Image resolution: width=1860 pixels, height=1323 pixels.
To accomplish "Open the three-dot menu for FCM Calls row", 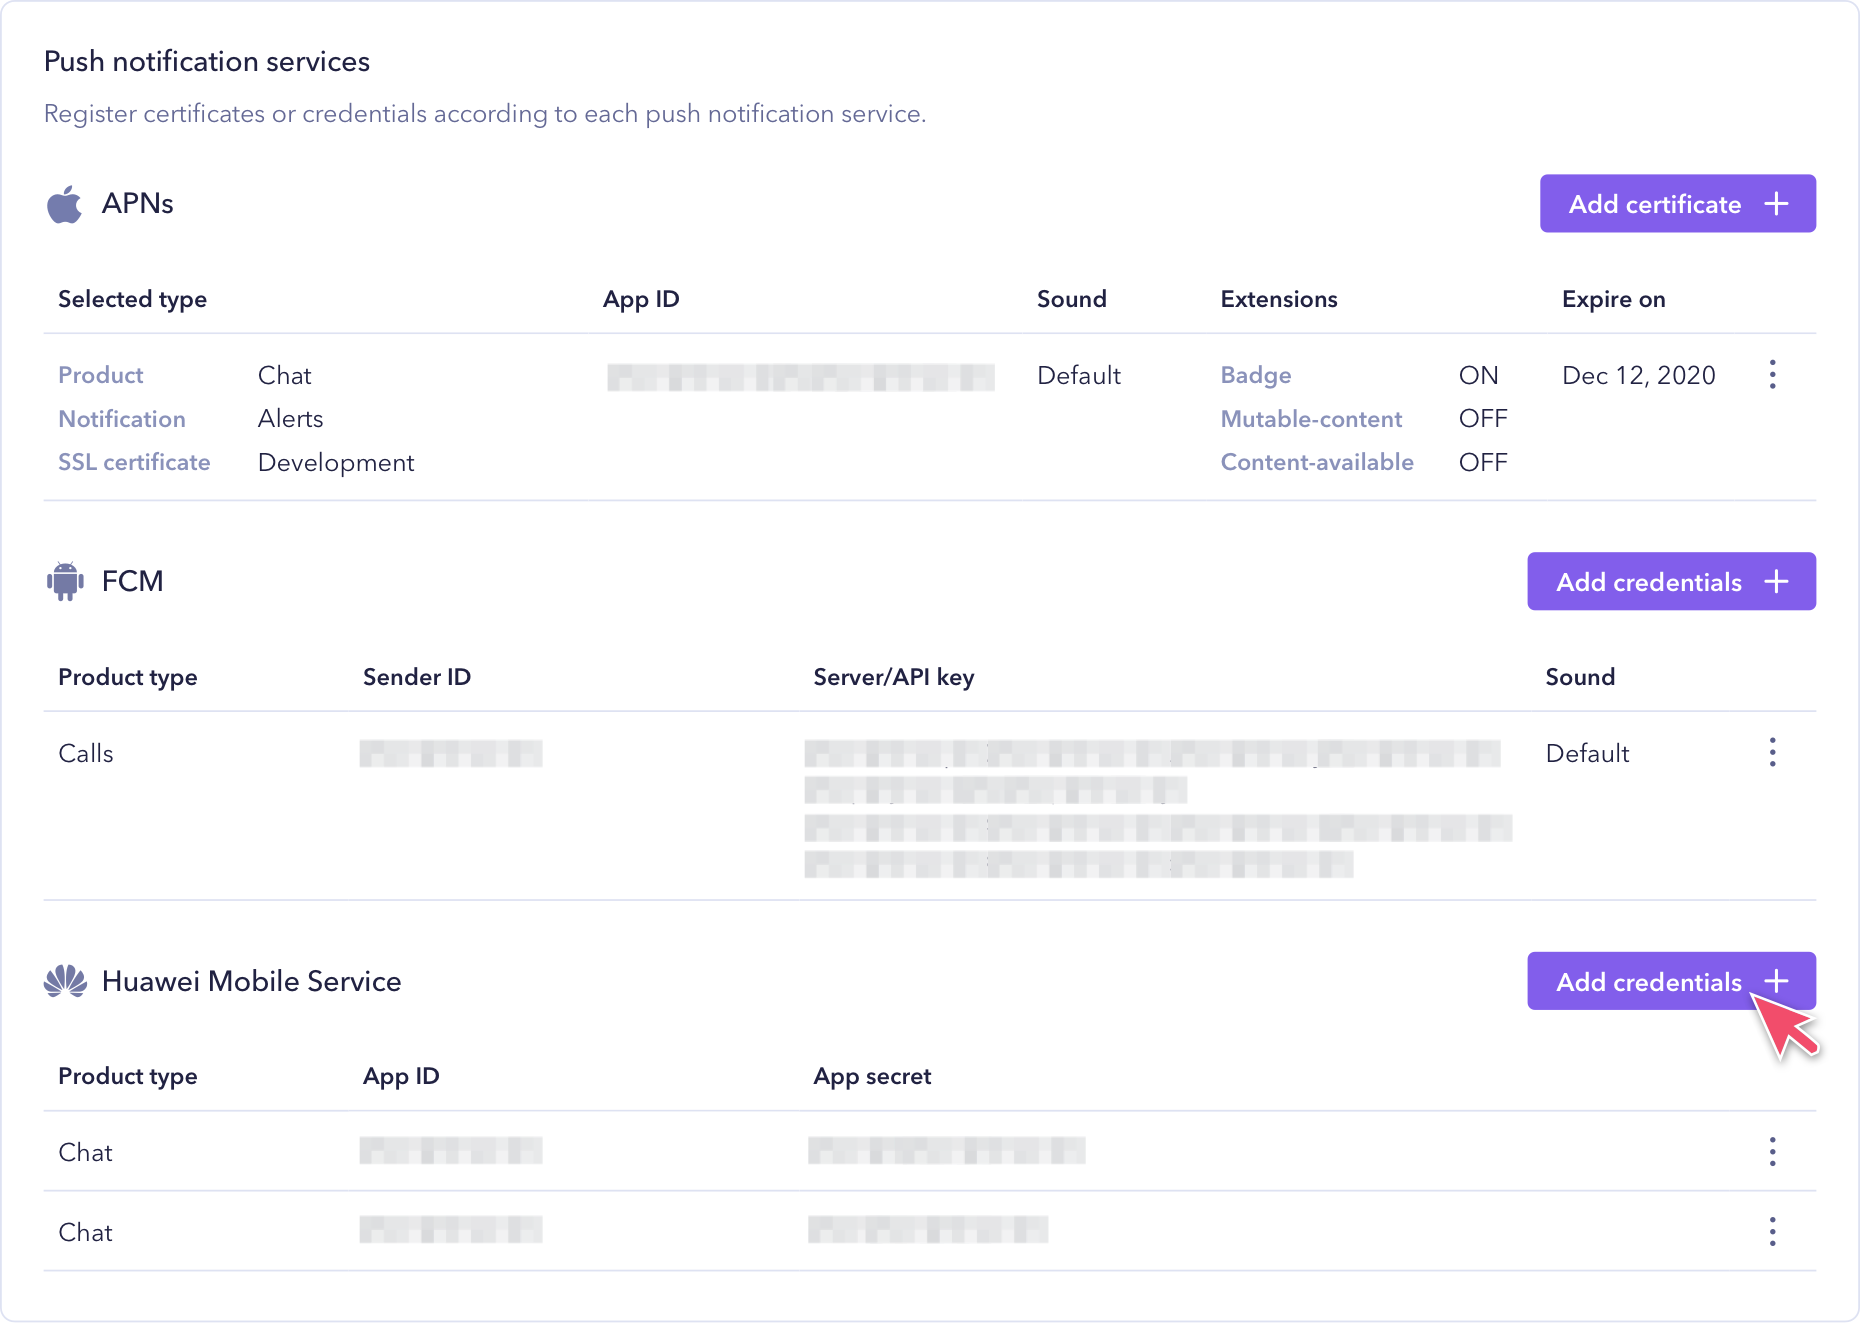I will coord(1772,753).
